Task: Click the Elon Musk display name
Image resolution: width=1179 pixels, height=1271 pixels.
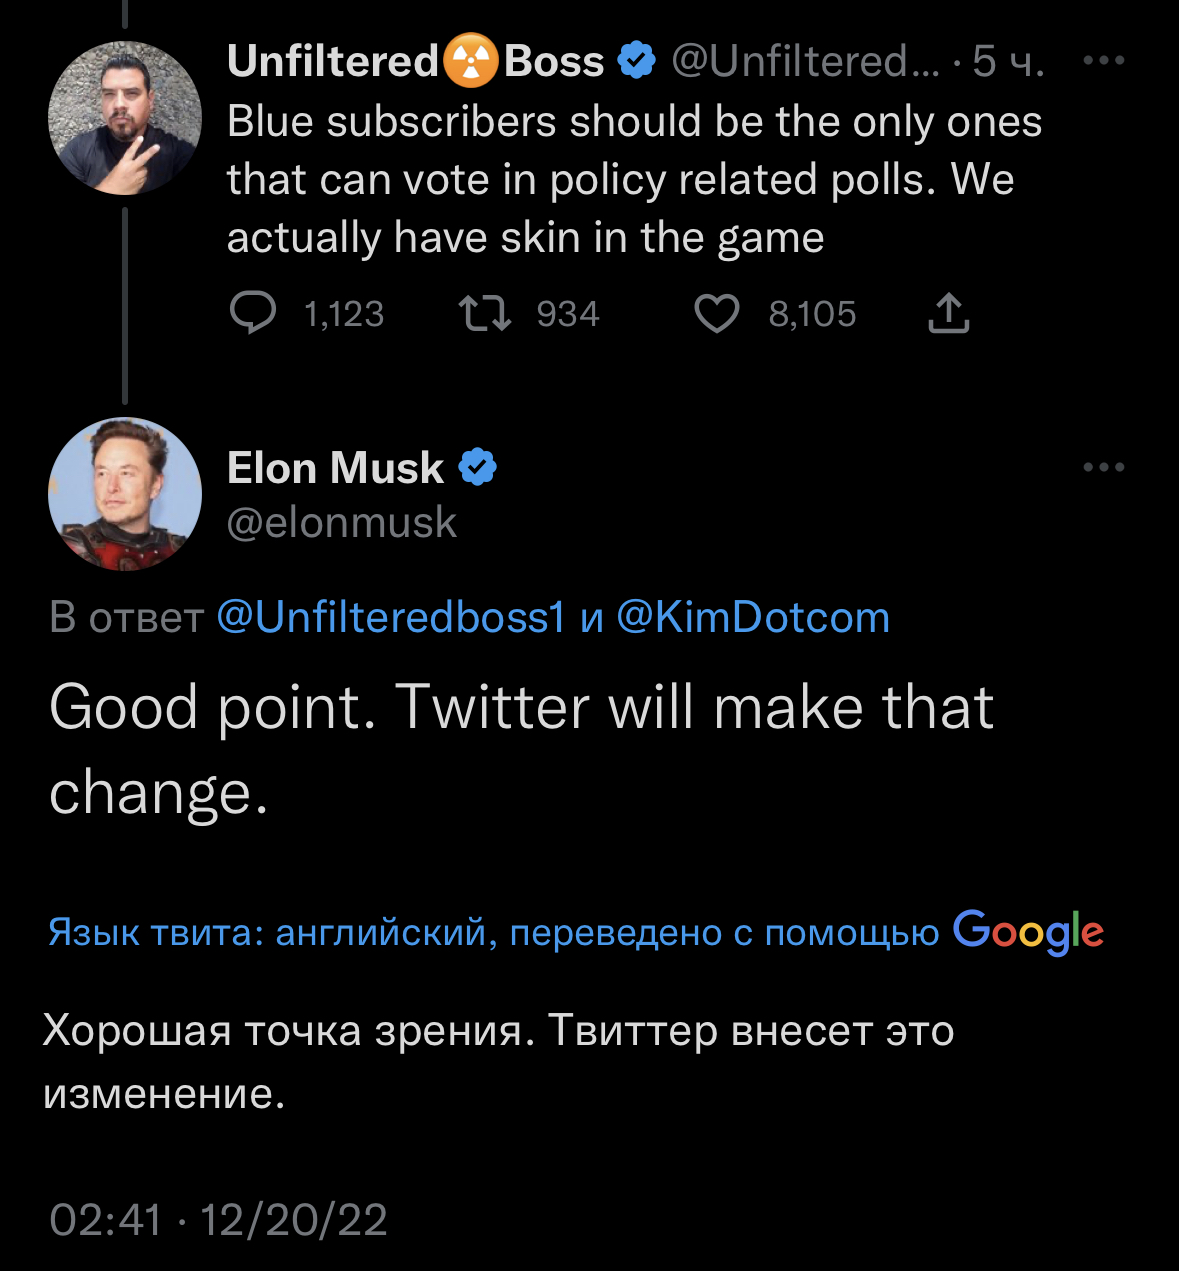Action: pyautogui.click(x=335, y=467)
